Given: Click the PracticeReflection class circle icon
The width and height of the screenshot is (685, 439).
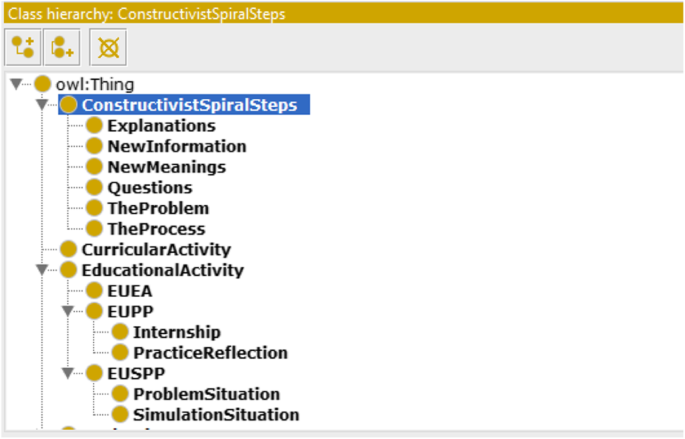Looking at the screenshot, I should coord(120,352).
